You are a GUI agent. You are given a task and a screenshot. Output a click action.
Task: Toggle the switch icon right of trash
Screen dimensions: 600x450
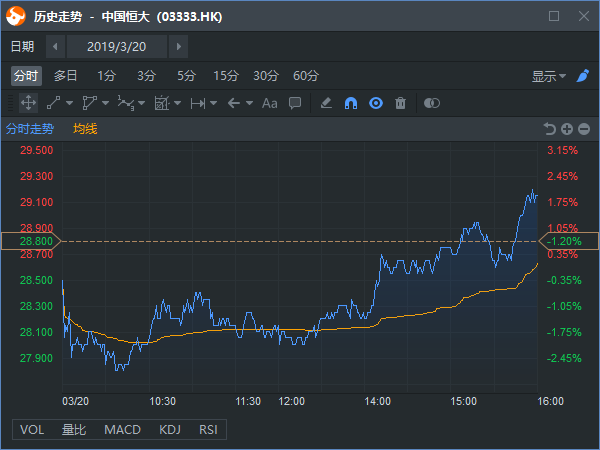pos(432,103)
